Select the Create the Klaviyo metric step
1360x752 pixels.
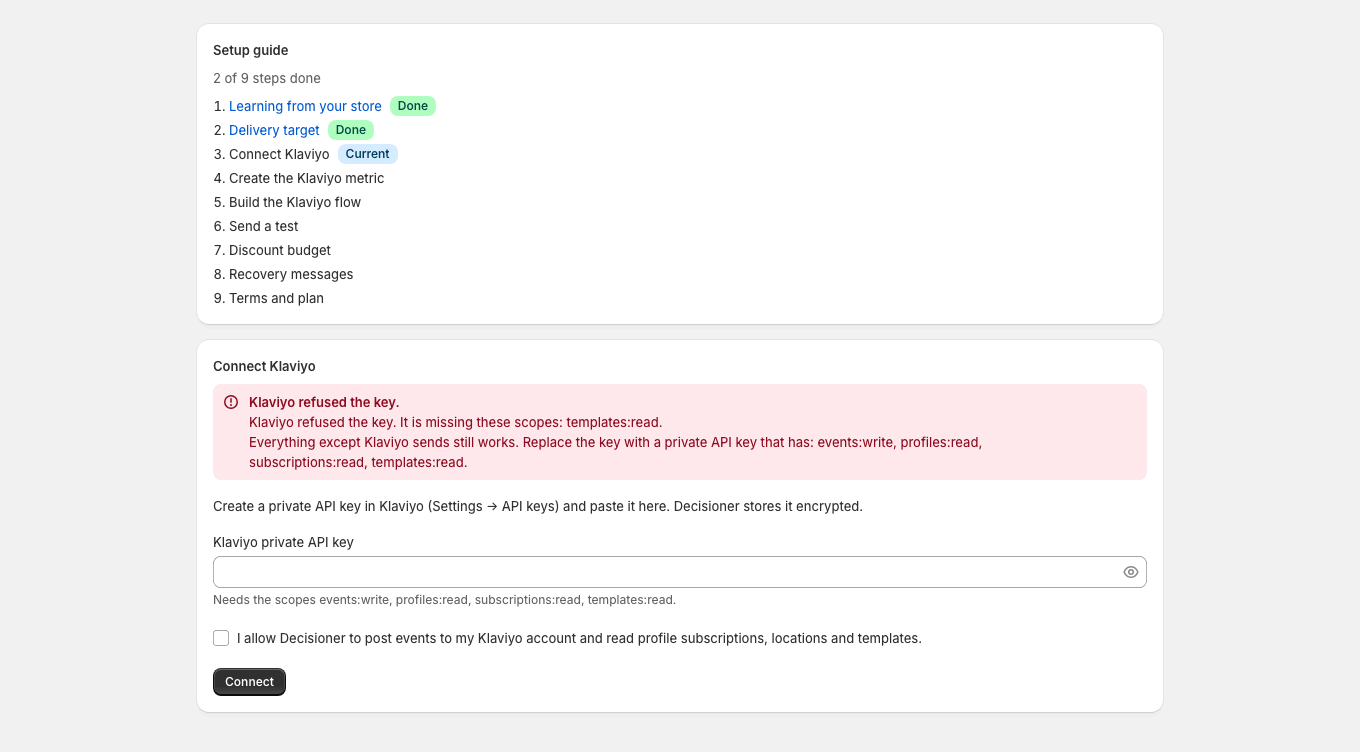[306, 178]
